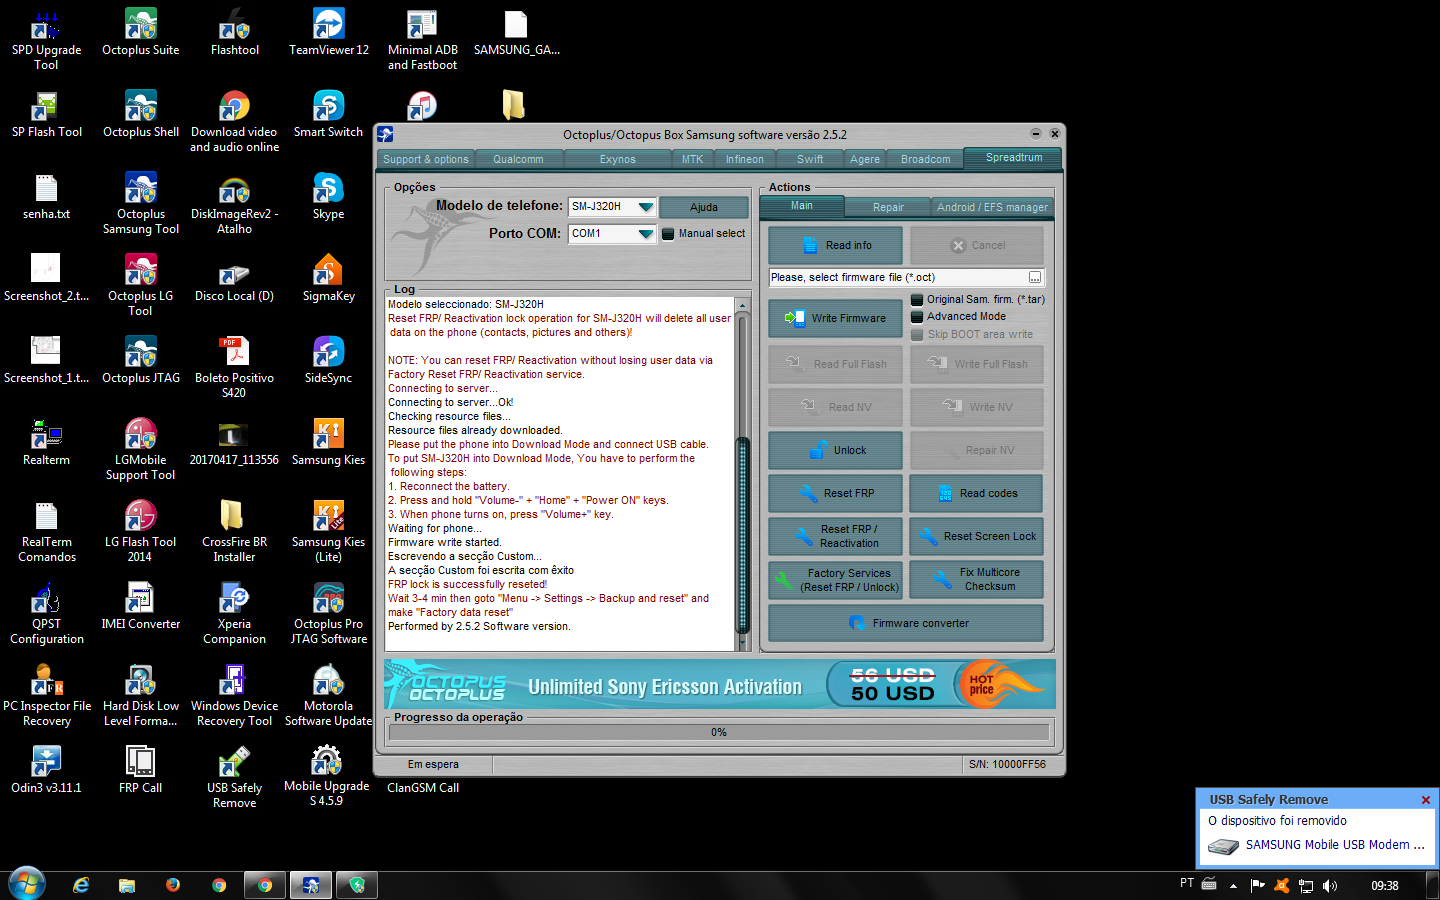
Task: Click the Read info button
Action: pyautogui.click(x=835, y=245)
